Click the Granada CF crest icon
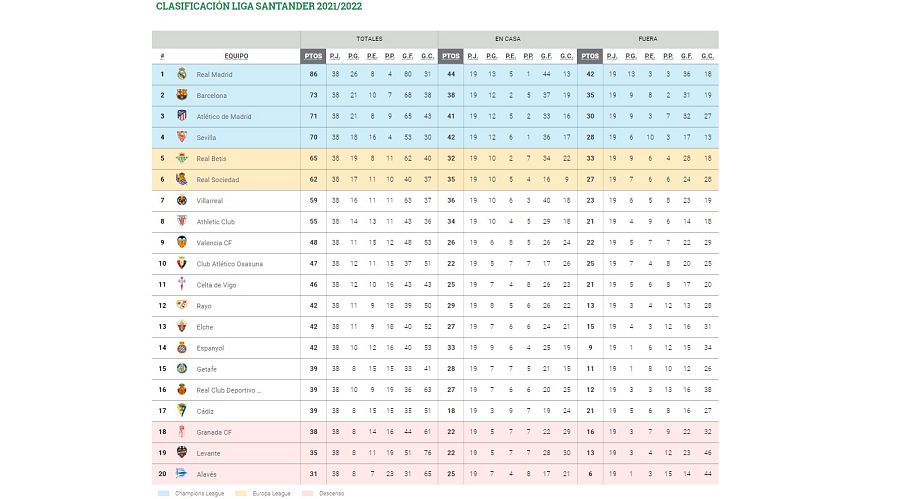This screenshot has width=900, height=499. pyautogui.click(x=182, y=431)
